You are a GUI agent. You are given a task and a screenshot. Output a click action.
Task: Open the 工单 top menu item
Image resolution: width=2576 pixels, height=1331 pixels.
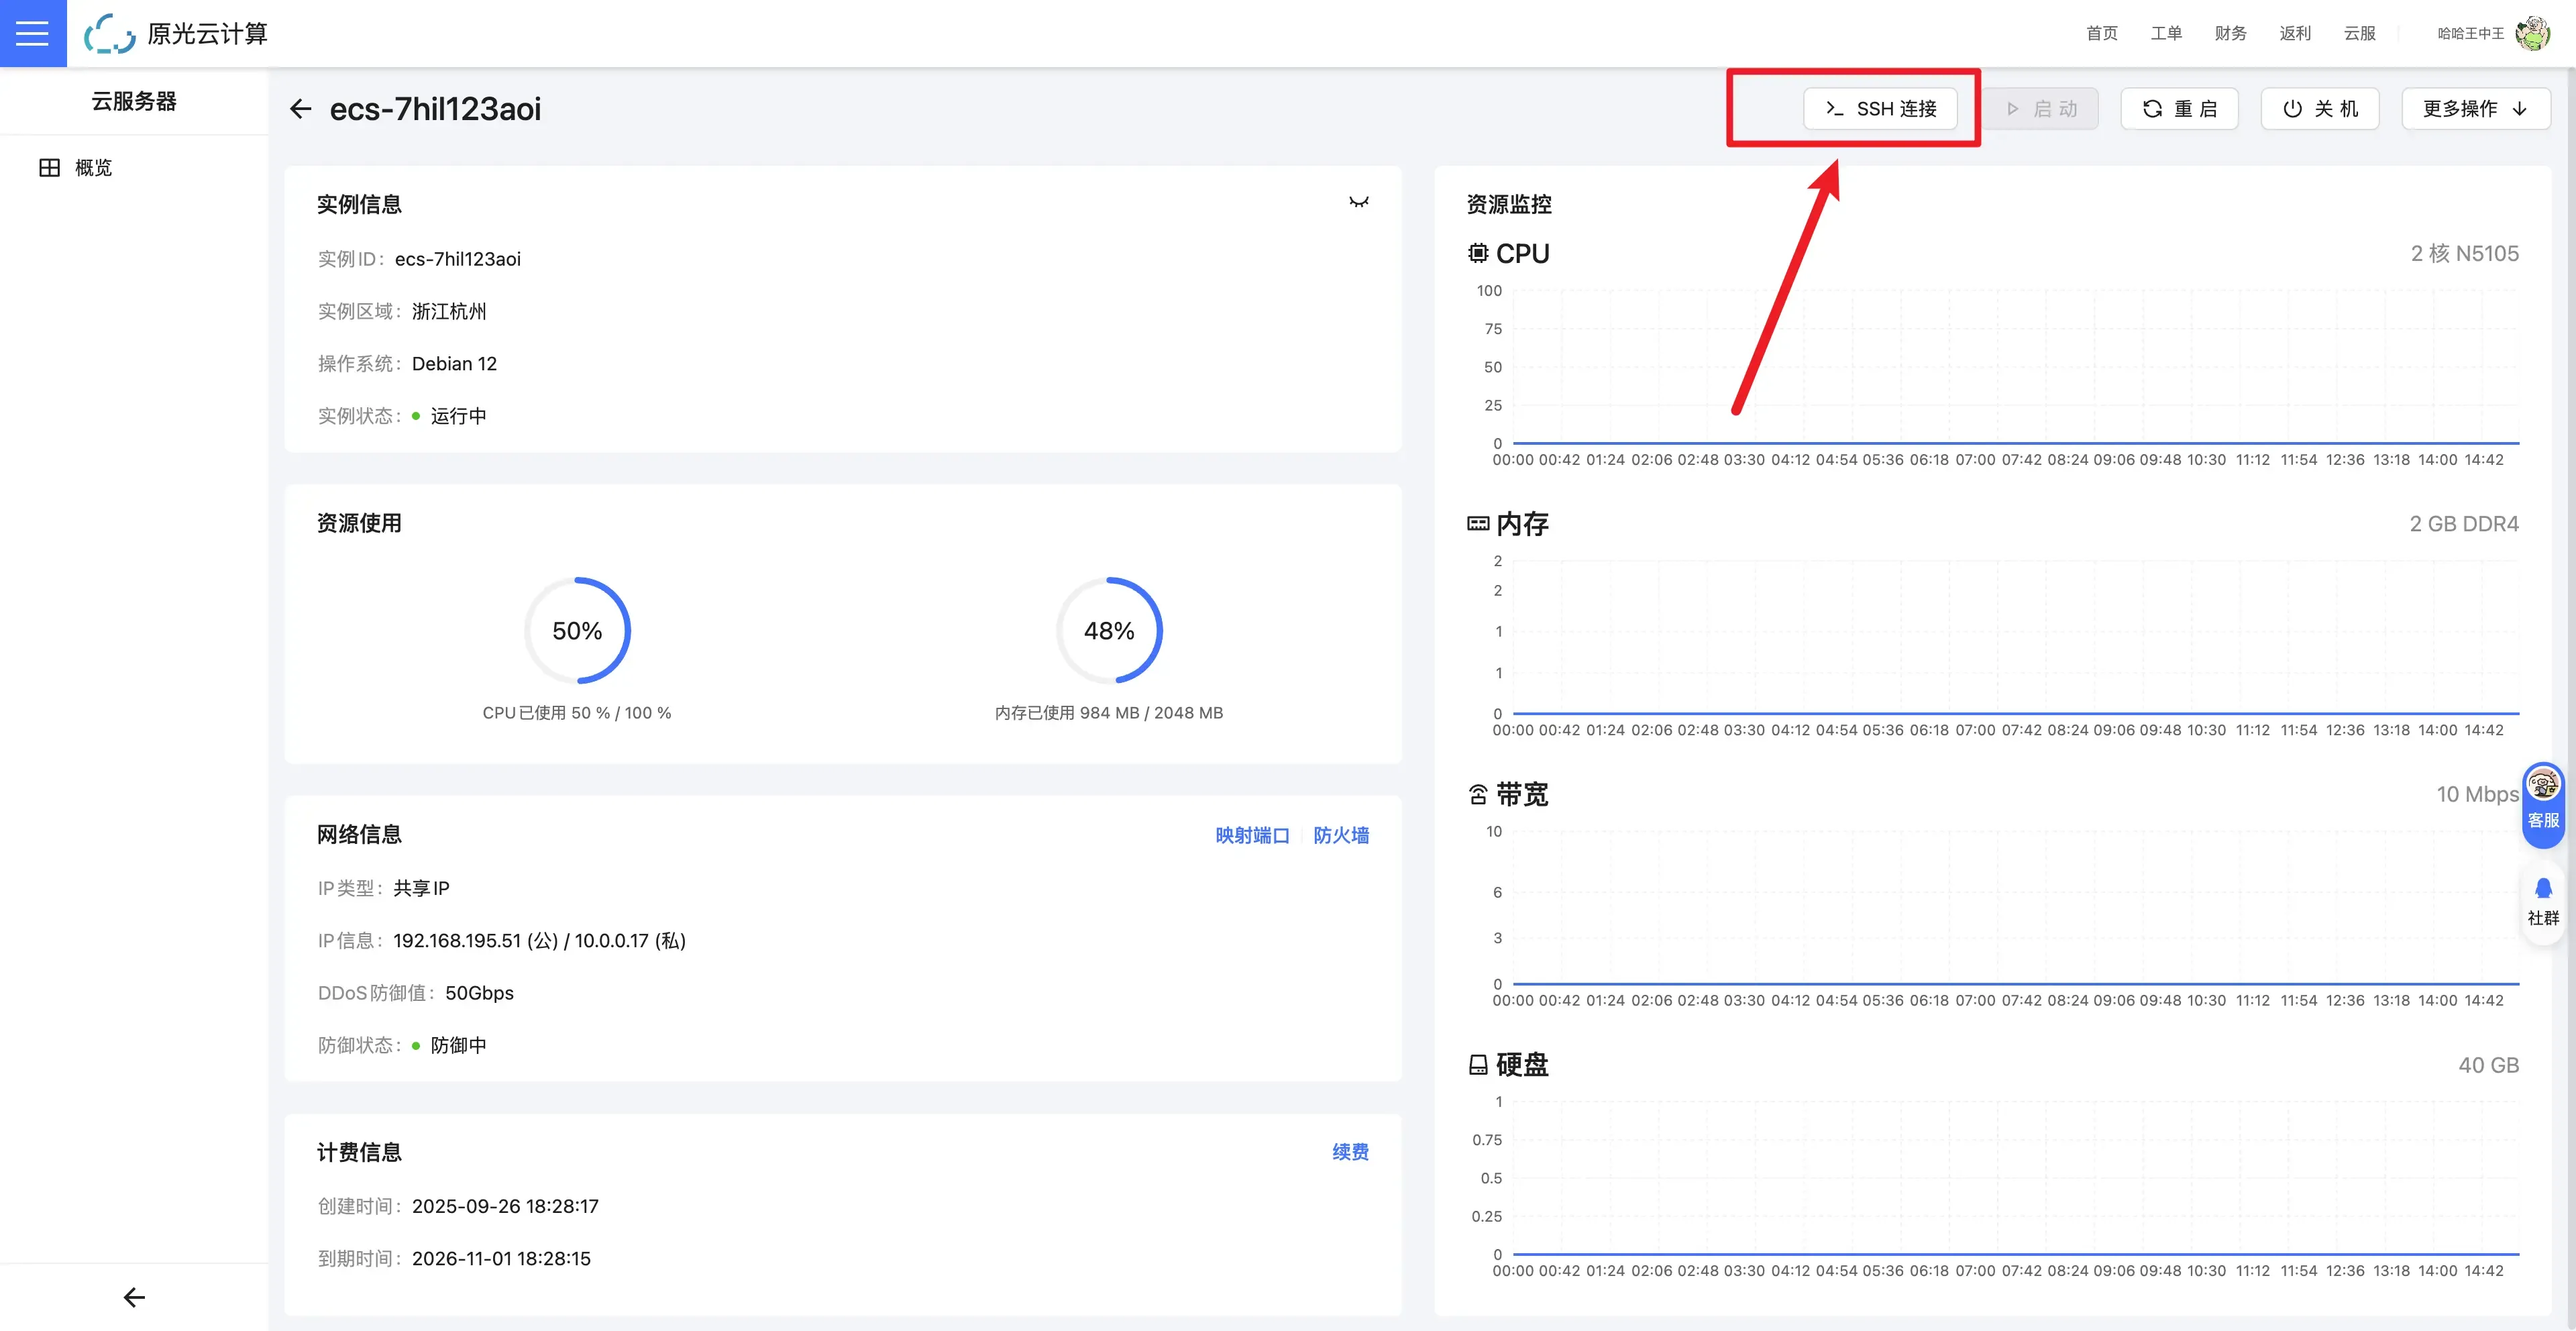point(2166,33)
